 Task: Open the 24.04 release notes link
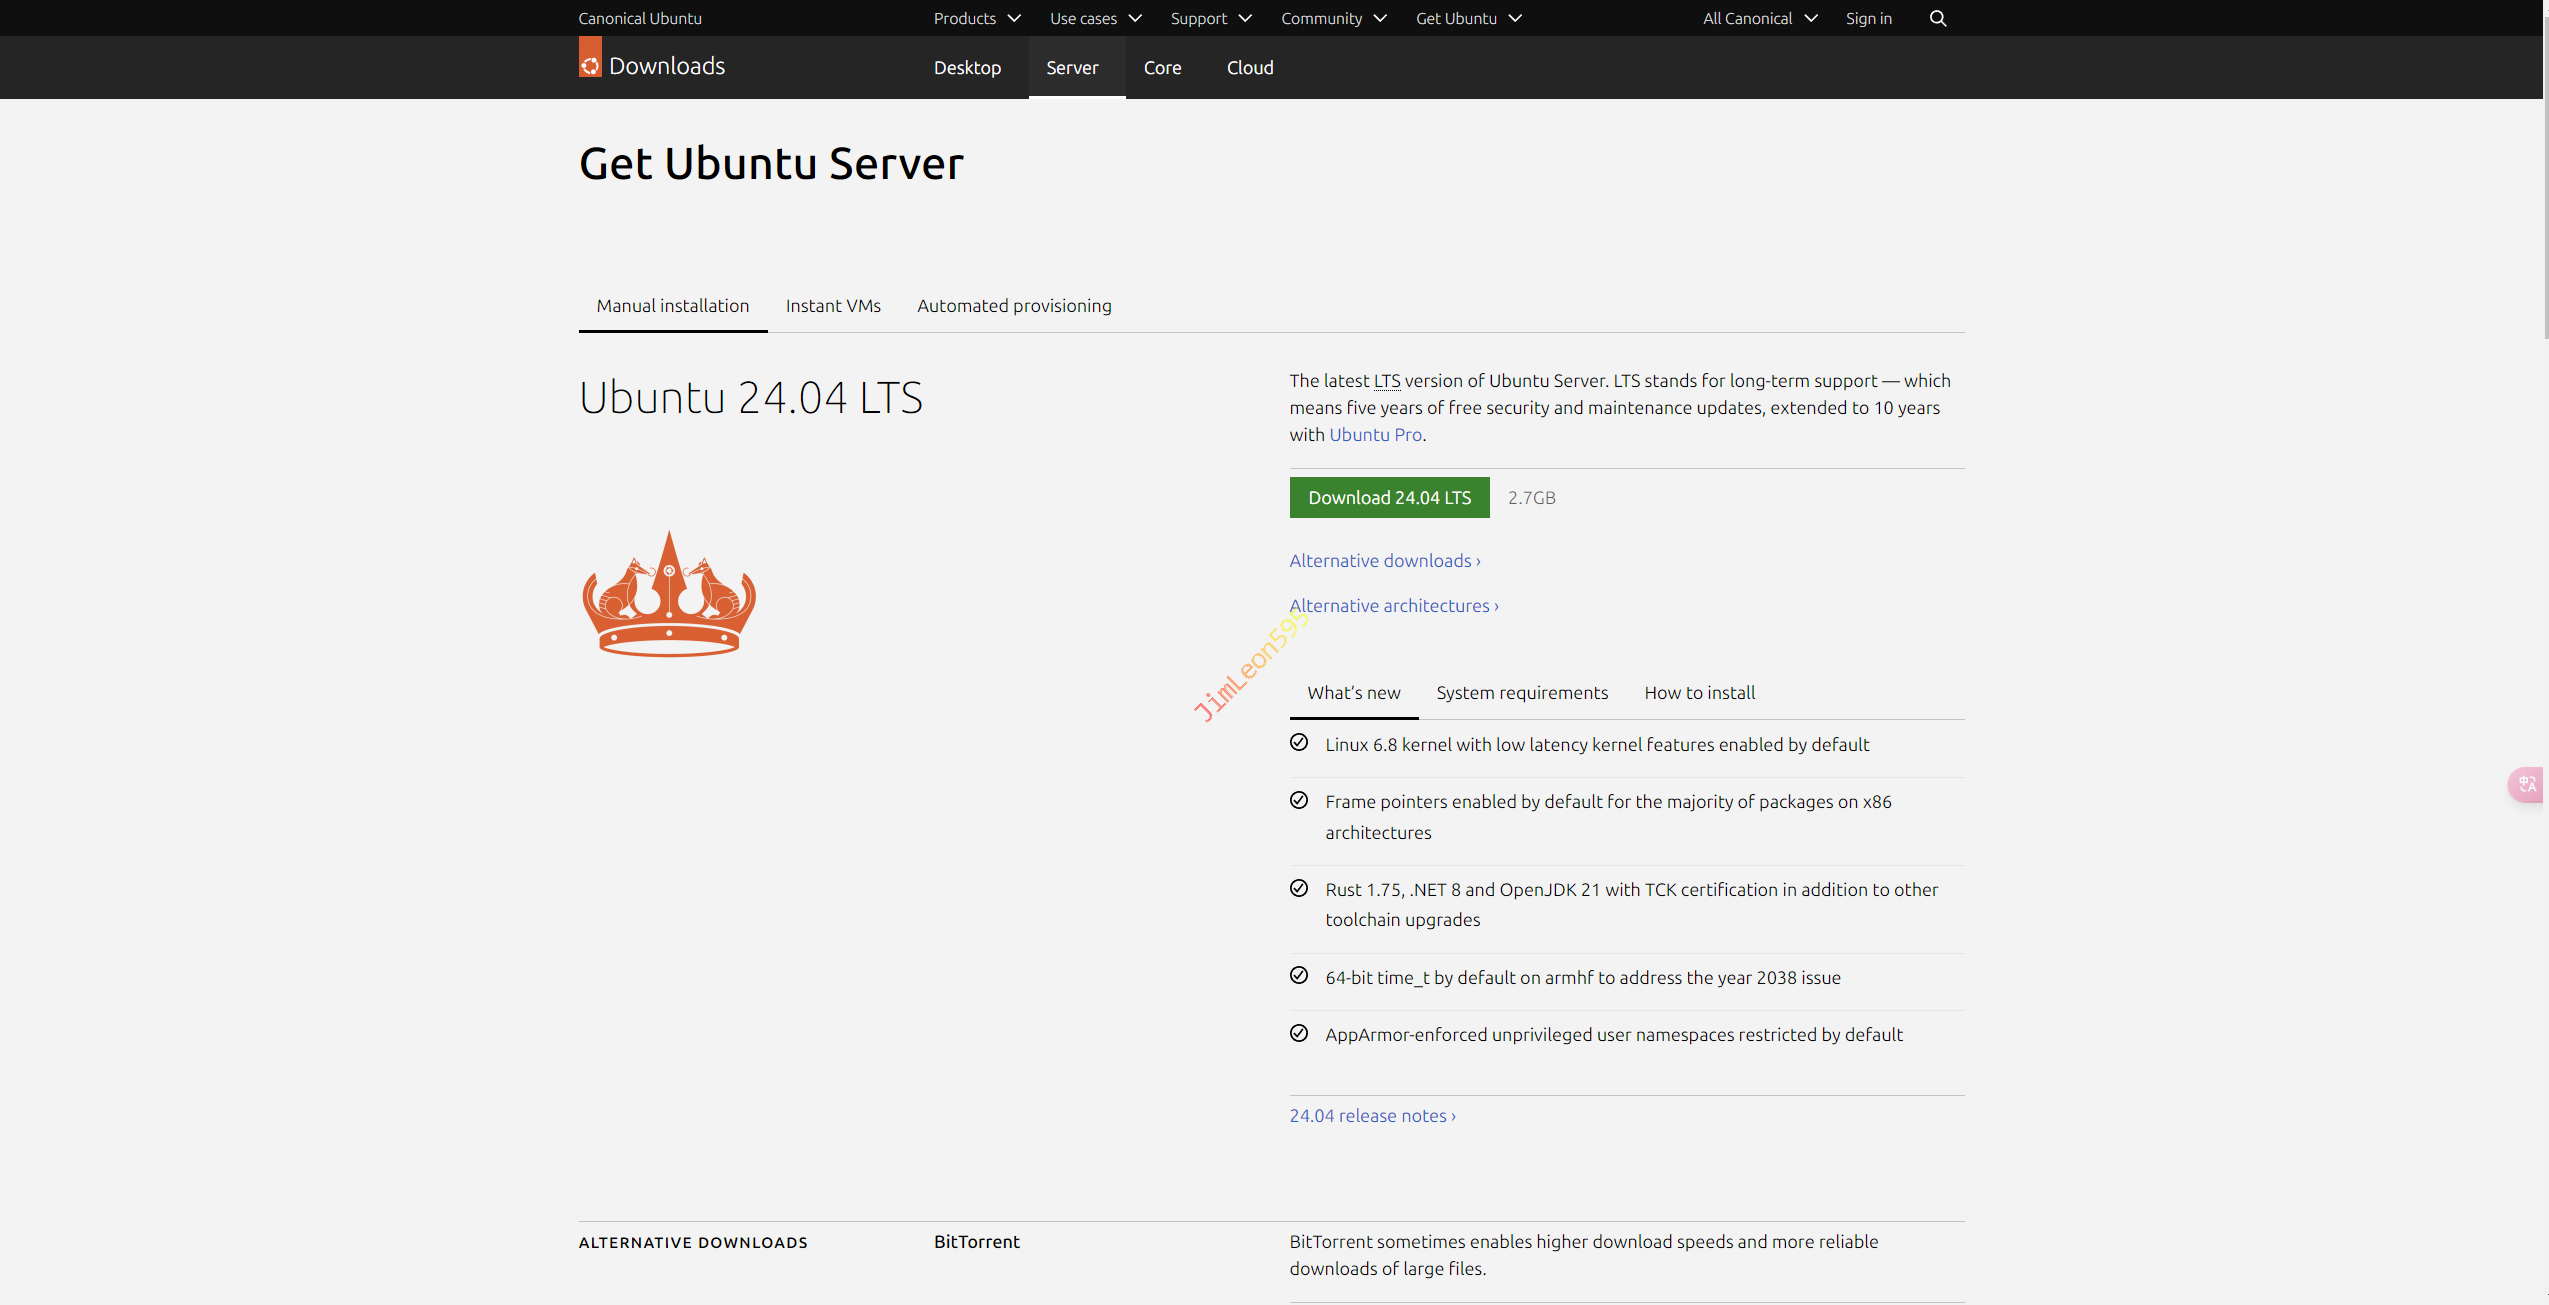click(x=1371, y=1116)
